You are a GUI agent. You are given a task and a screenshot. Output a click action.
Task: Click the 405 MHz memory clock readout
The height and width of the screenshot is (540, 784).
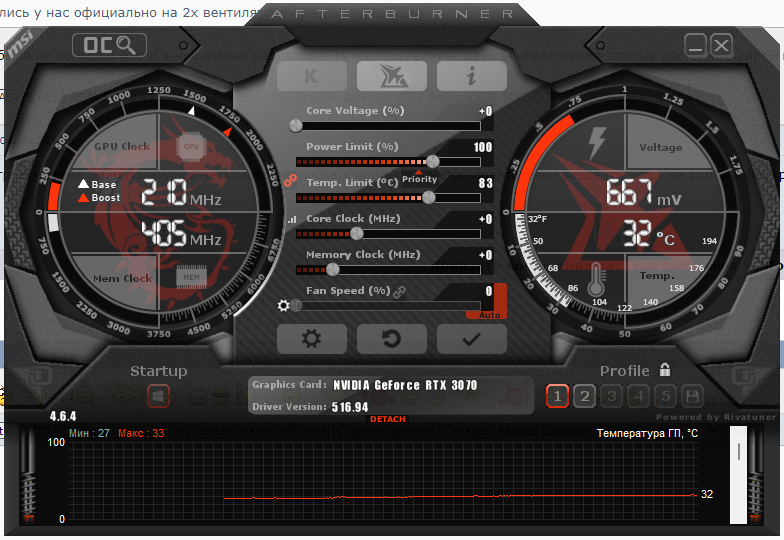[182, 234]
